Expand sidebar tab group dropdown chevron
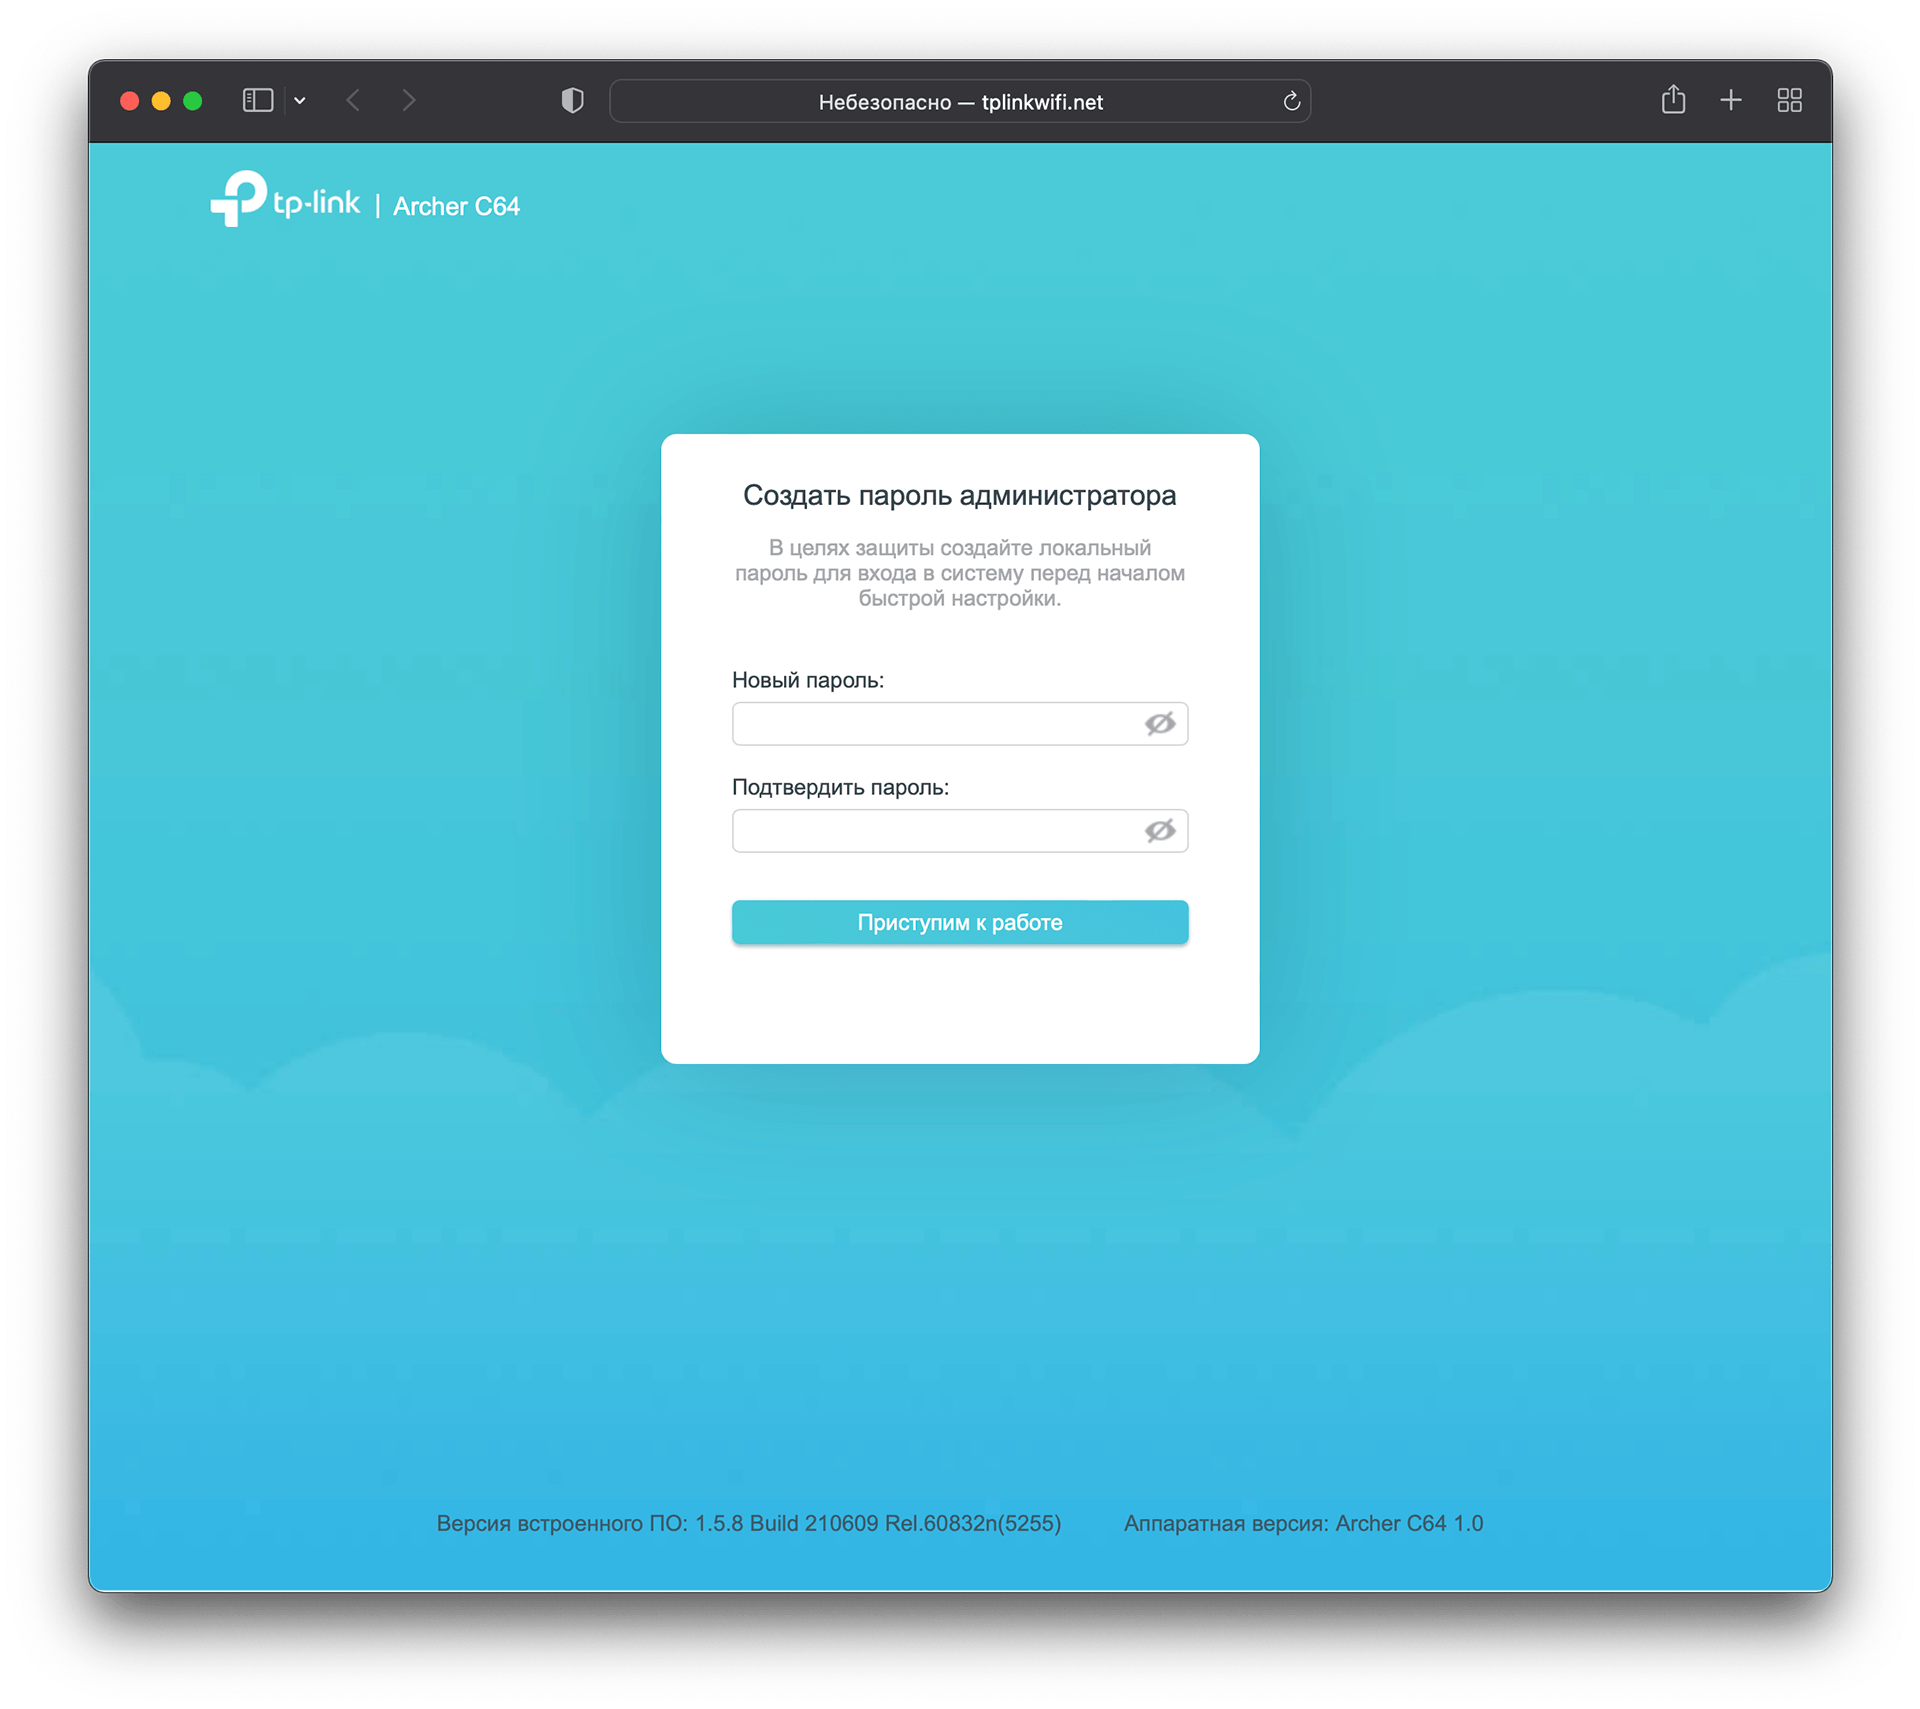Screen dimensions: 1920x1709 (300, 100)
